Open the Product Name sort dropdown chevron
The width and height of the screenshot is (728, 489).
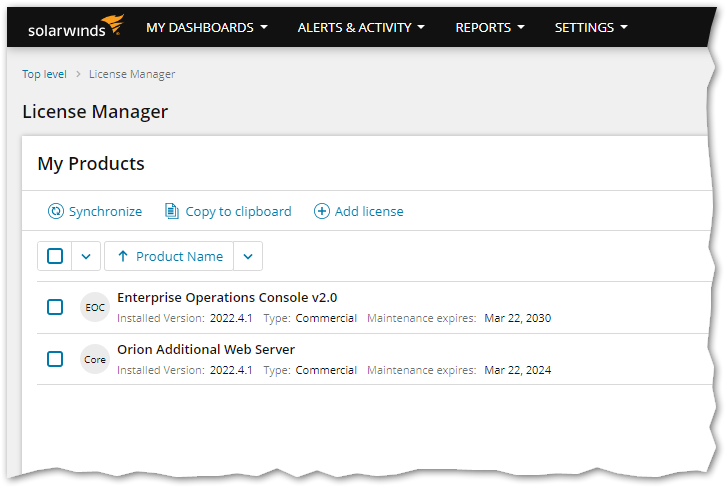pos(248,256)
